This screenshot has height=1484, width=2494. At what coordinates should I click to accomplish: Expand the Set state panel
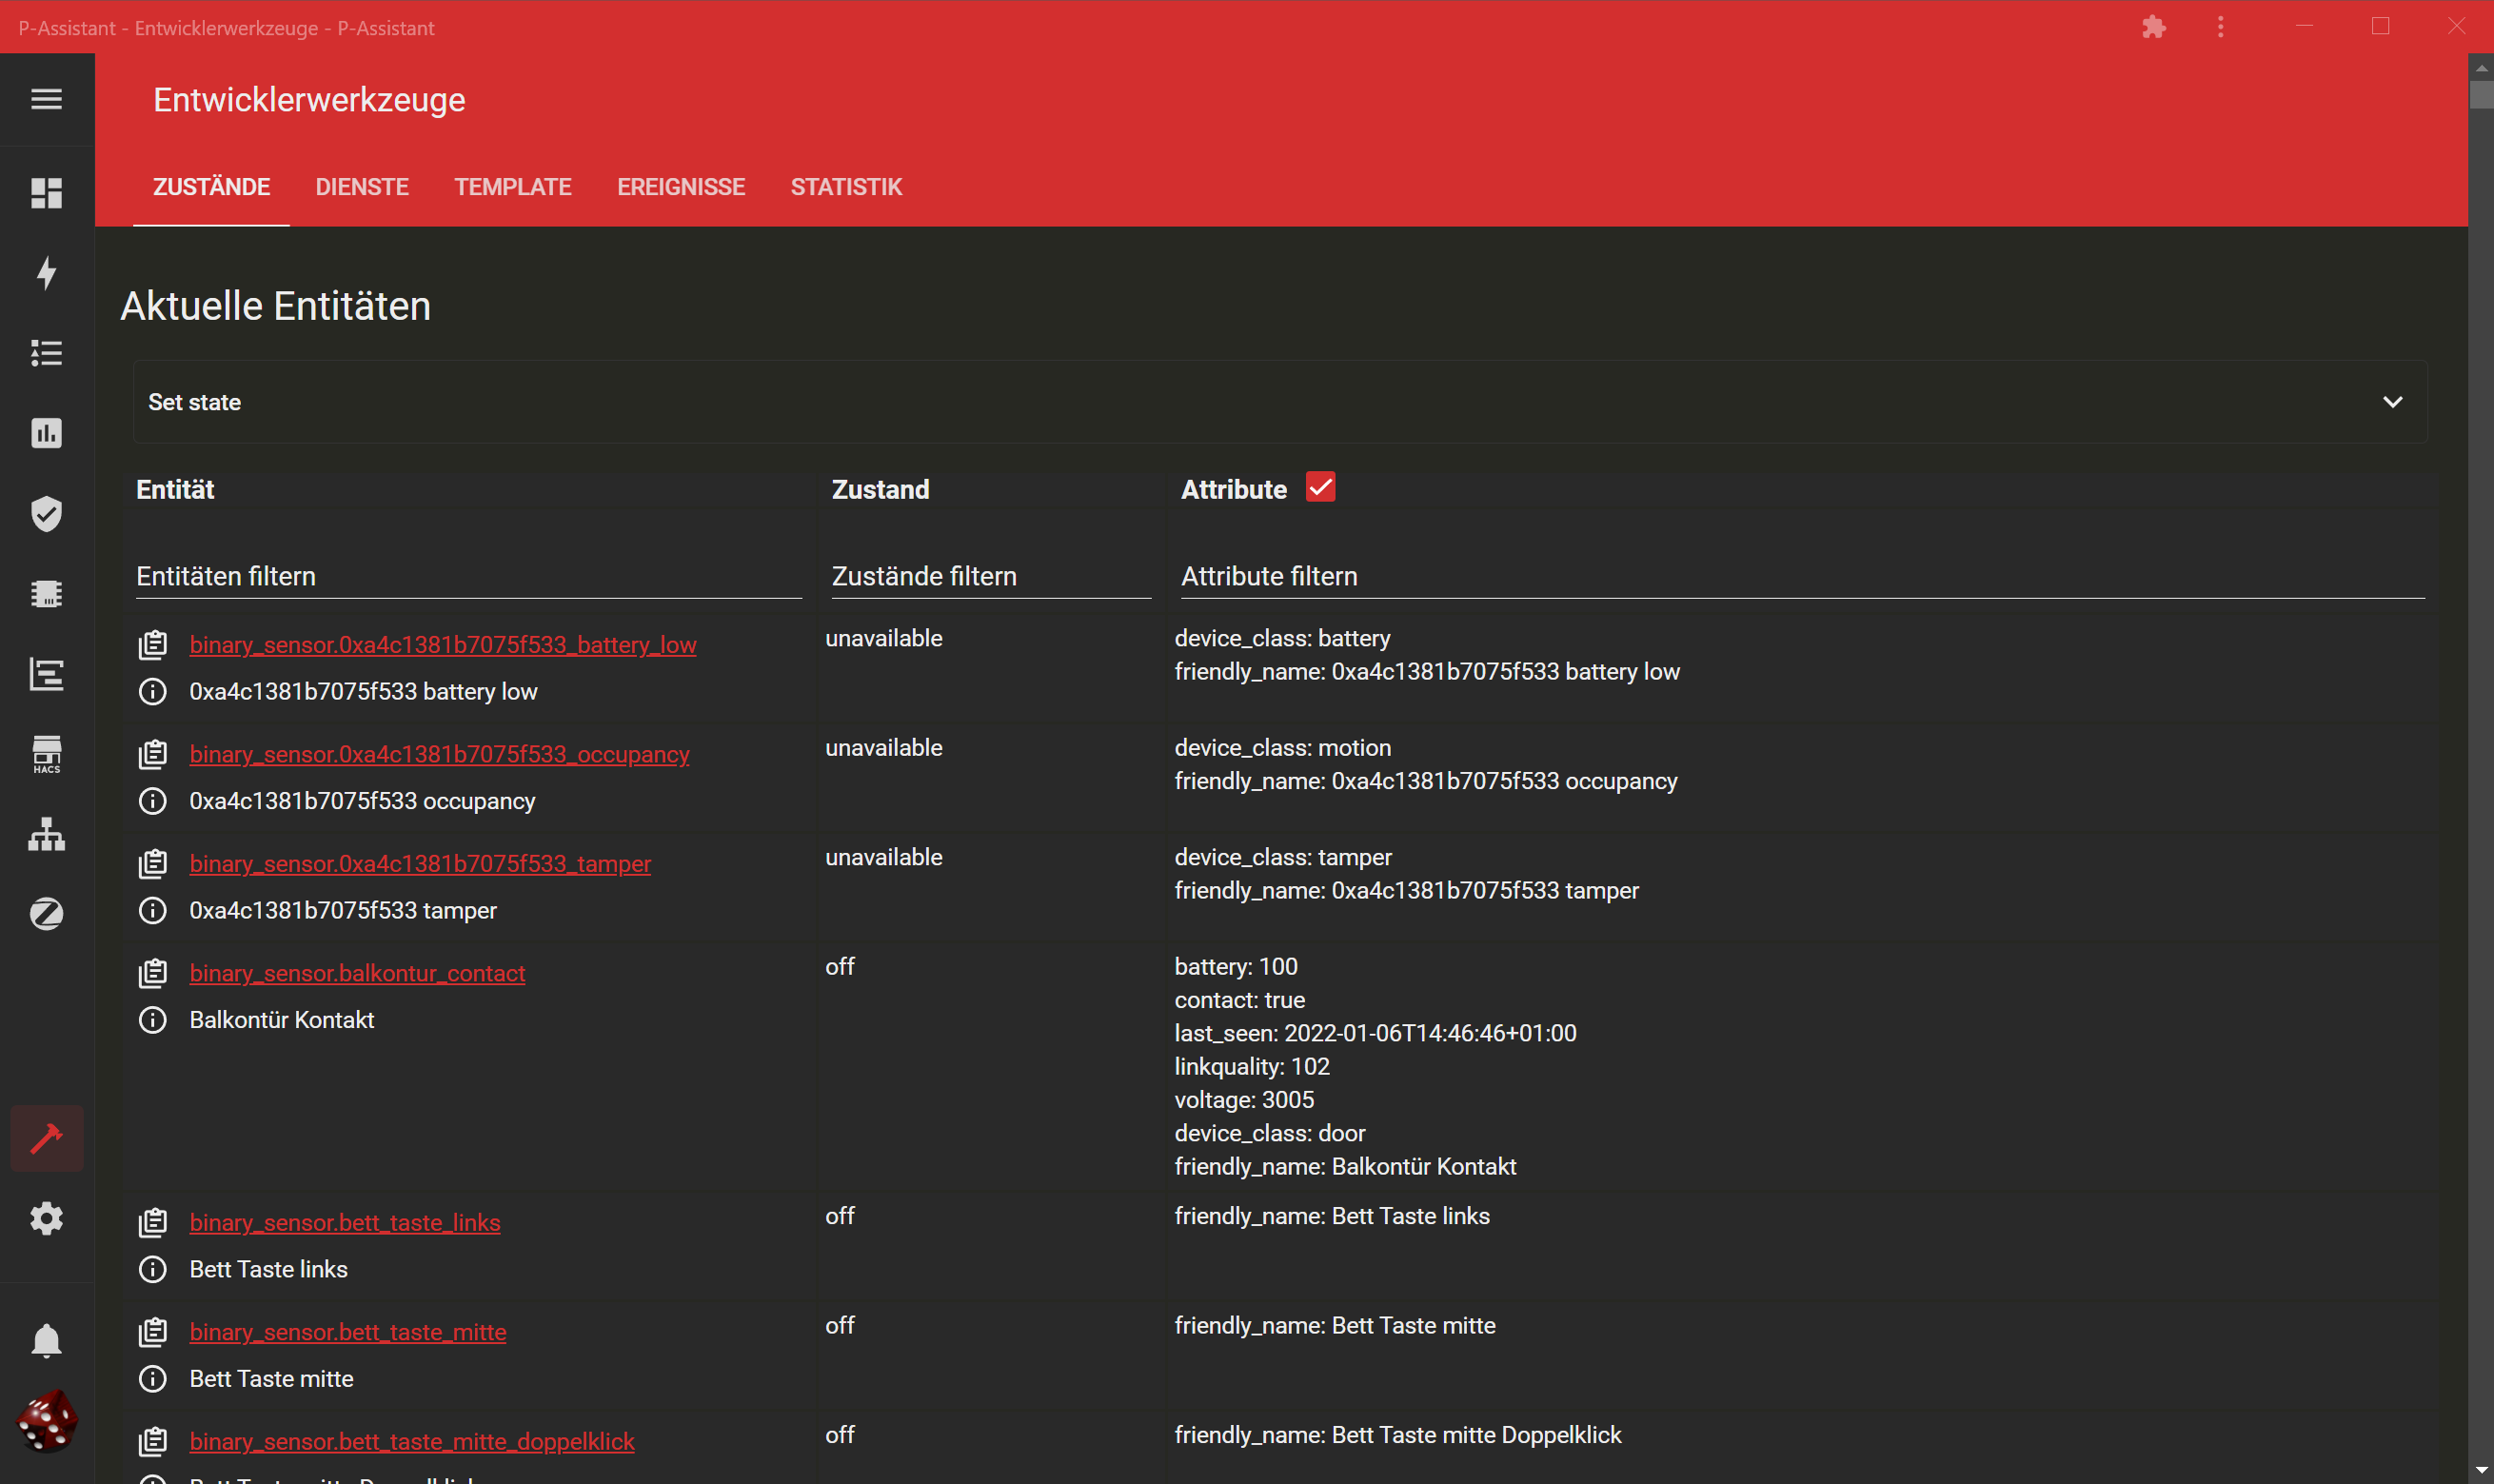(x=2391, y=402)
